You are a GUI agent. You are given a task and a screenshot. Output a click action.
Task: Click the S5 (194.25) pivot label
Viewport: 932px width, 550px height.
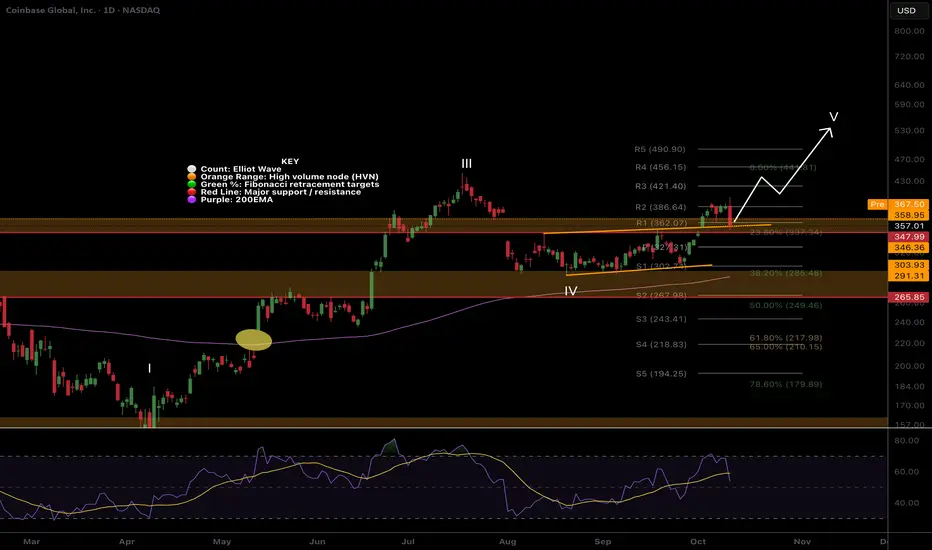click(x=661, y=374)
